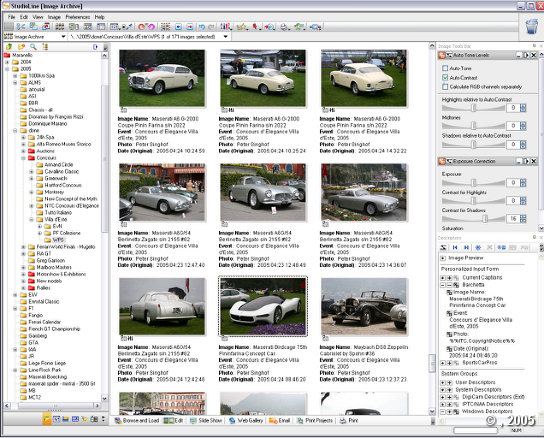
Task: Select the Maybach DS8 Zeppelin thumbnail
Action: [364, 306]
